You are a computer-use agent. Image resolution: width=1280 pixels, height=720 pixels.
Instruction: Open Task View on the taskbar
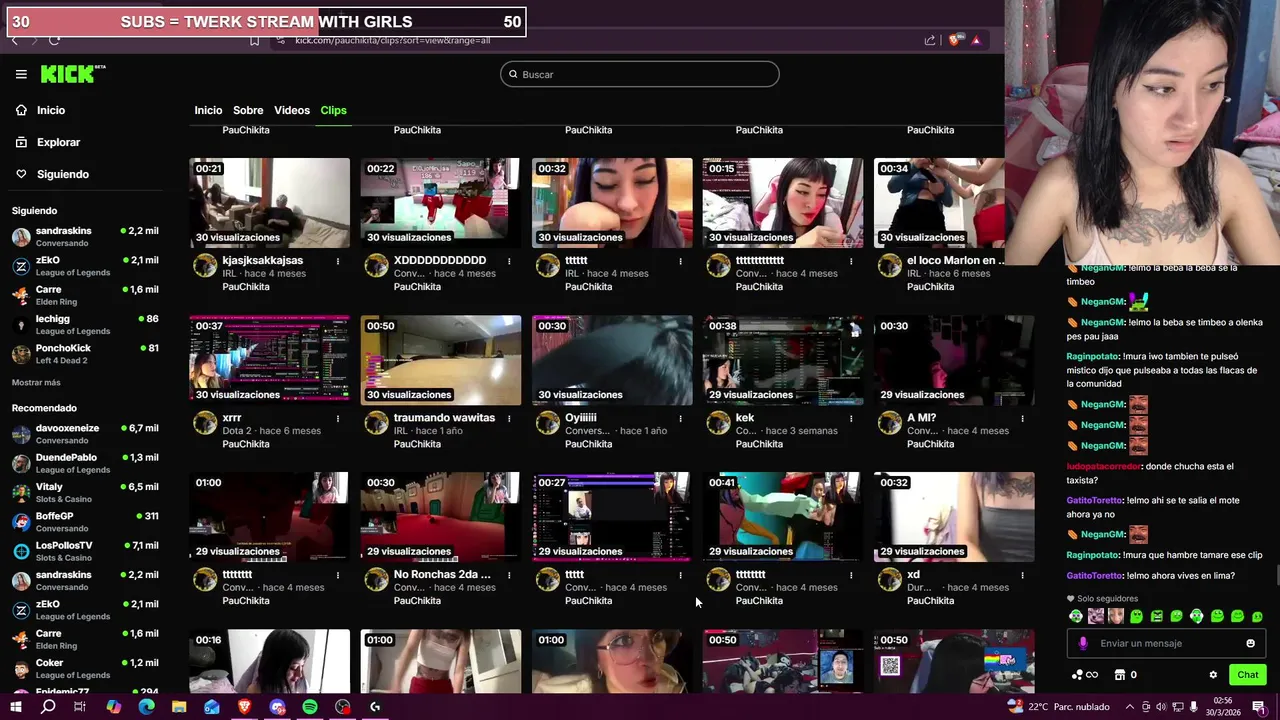(x=80, y=707)
